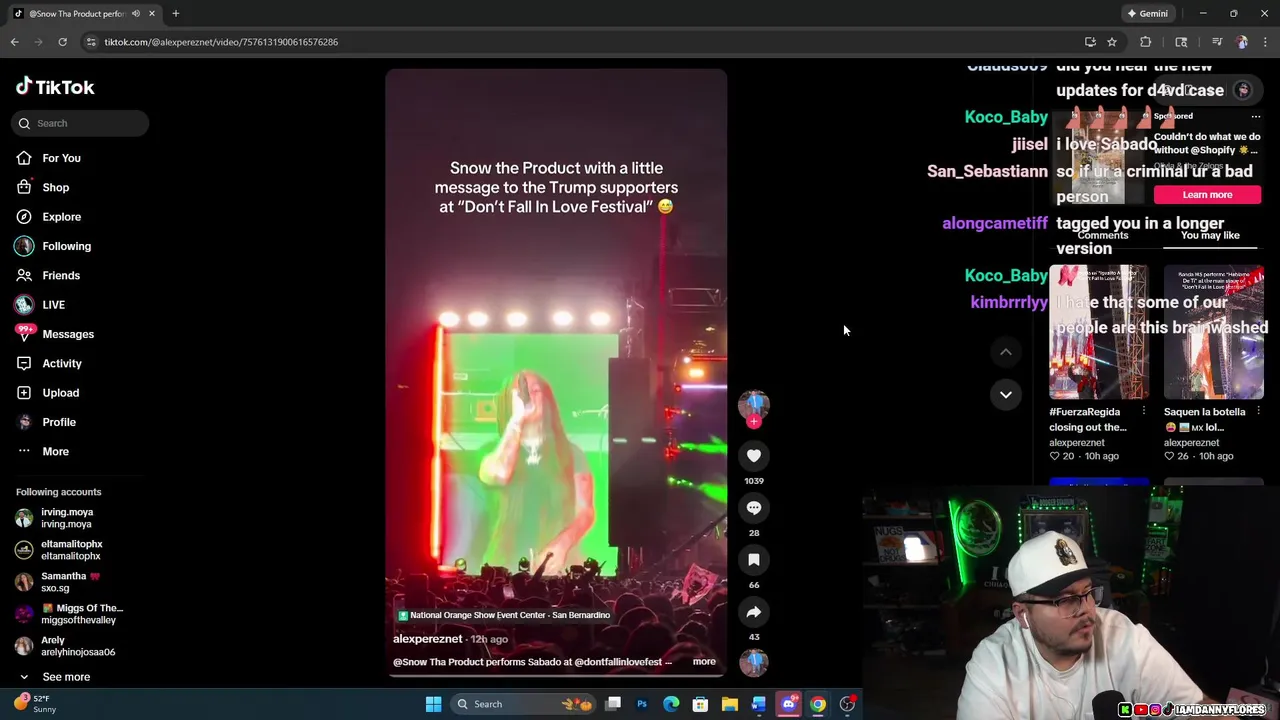Open the TikTok logo home link

coord(55,87)
